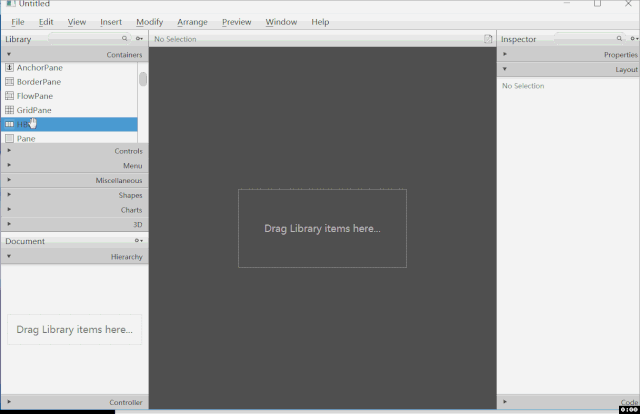Viewport: 640px width, 414px height.
Task: Click the AnchorPane icon in Library
Action: tap(9, 68)
